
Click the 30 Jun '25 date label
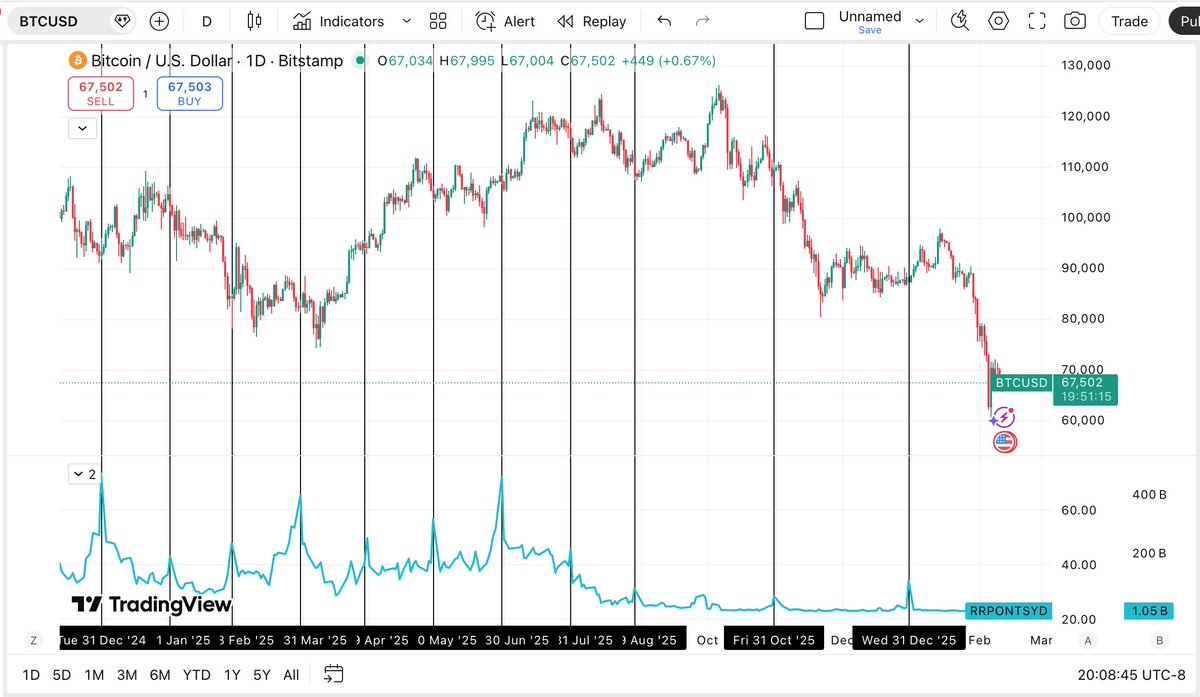point(515,640)
